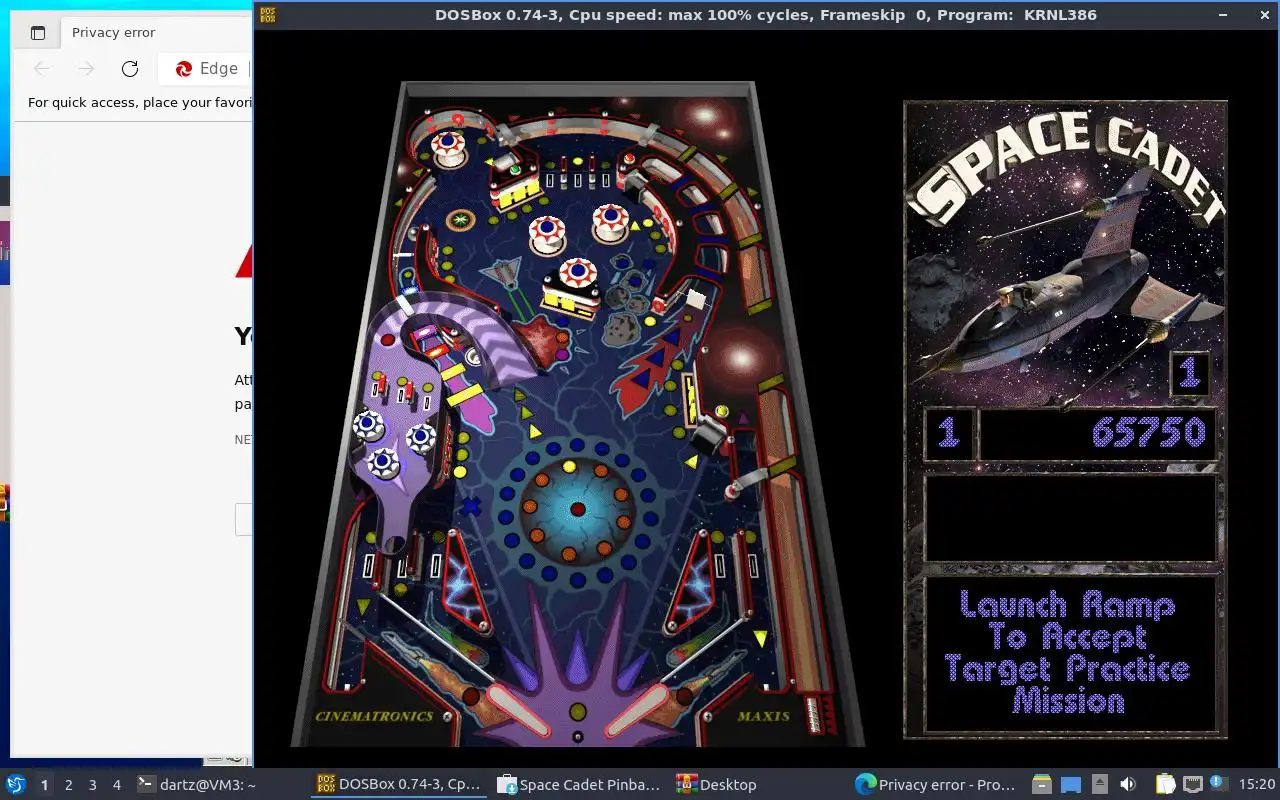Go forward in the Edge window
1280x800 pixels.
(x=86, y=69)
